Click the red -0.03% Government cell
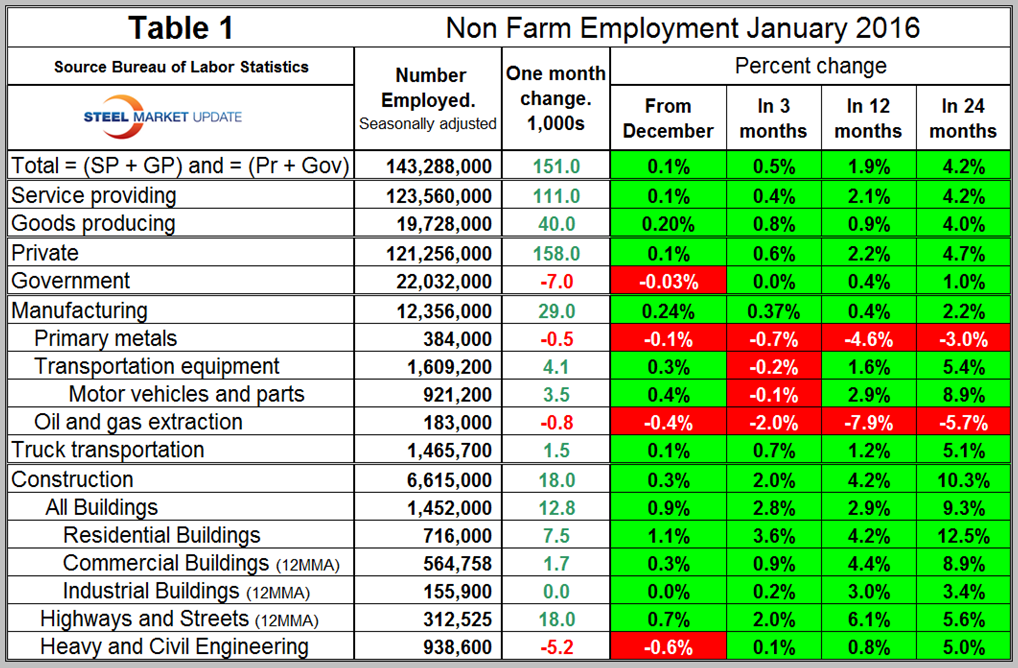This screenshot has height=668, width=1018. click(667, 281)
